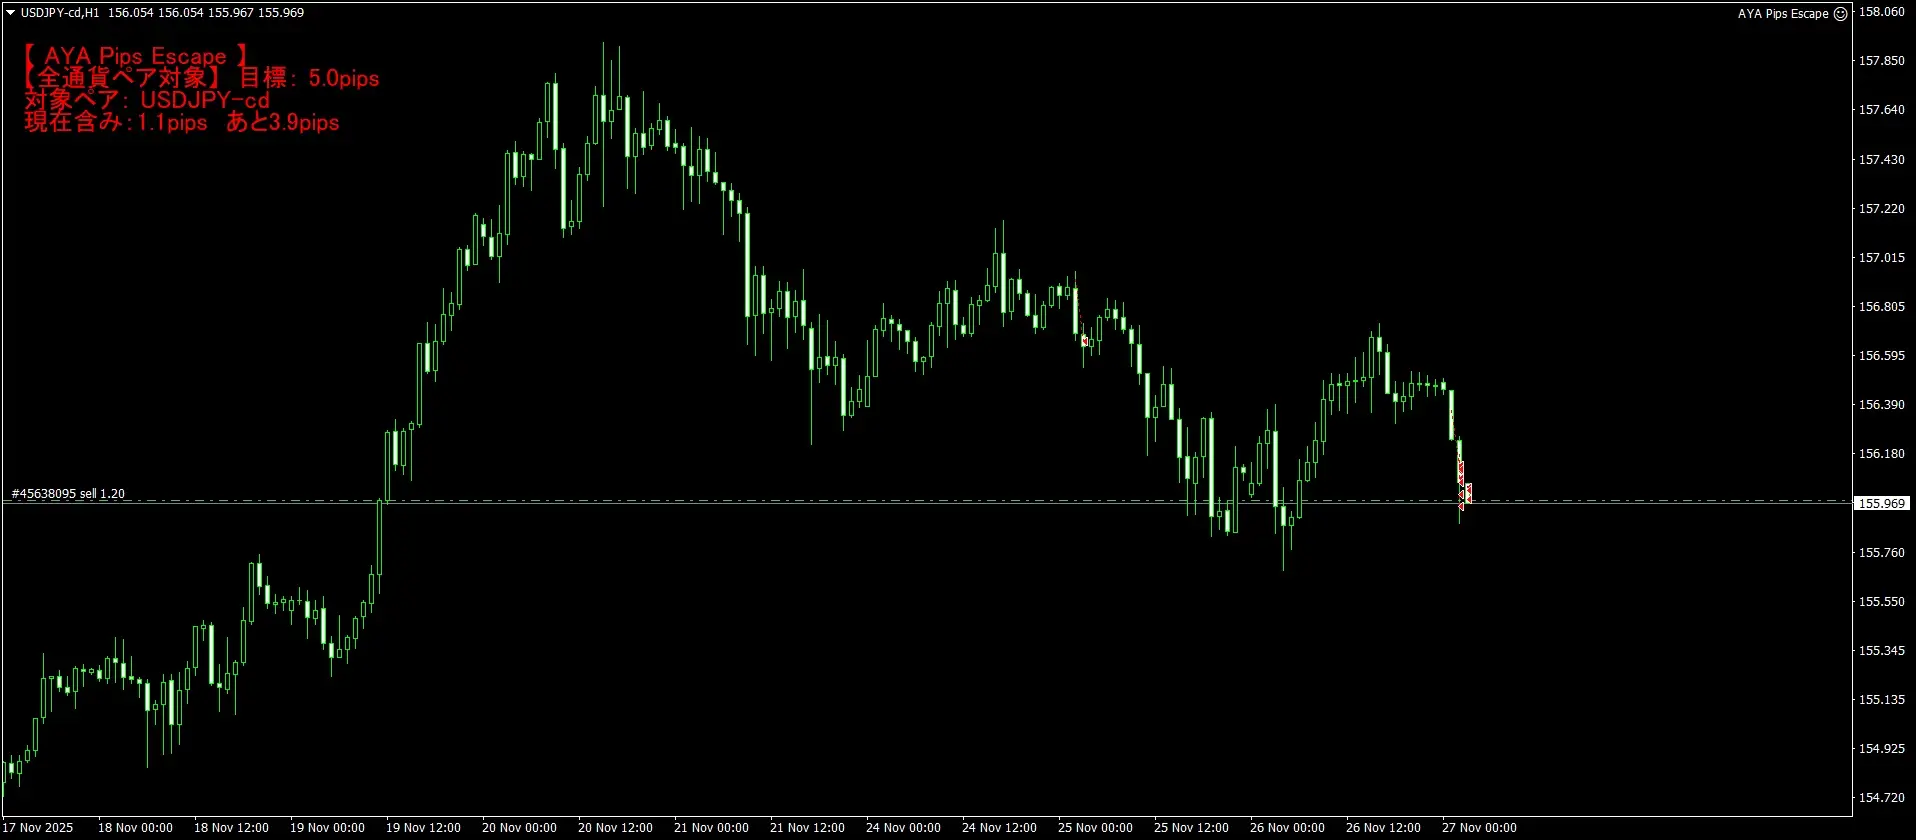Viewport: 1916px width, 840px height.
Task: Click the AYA Pips Escape expert name top-right
Action: [x=1782, y=14]
